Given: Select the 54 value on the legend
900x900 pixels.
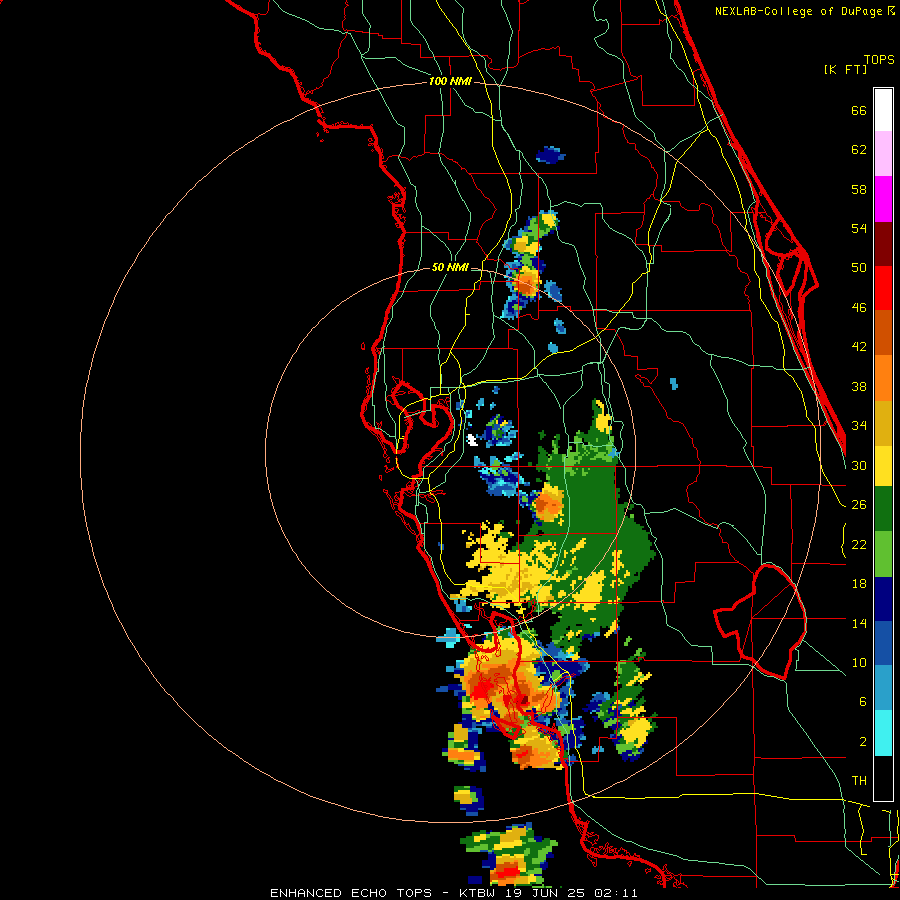Looking at the screenshot, I should point(859,228).
